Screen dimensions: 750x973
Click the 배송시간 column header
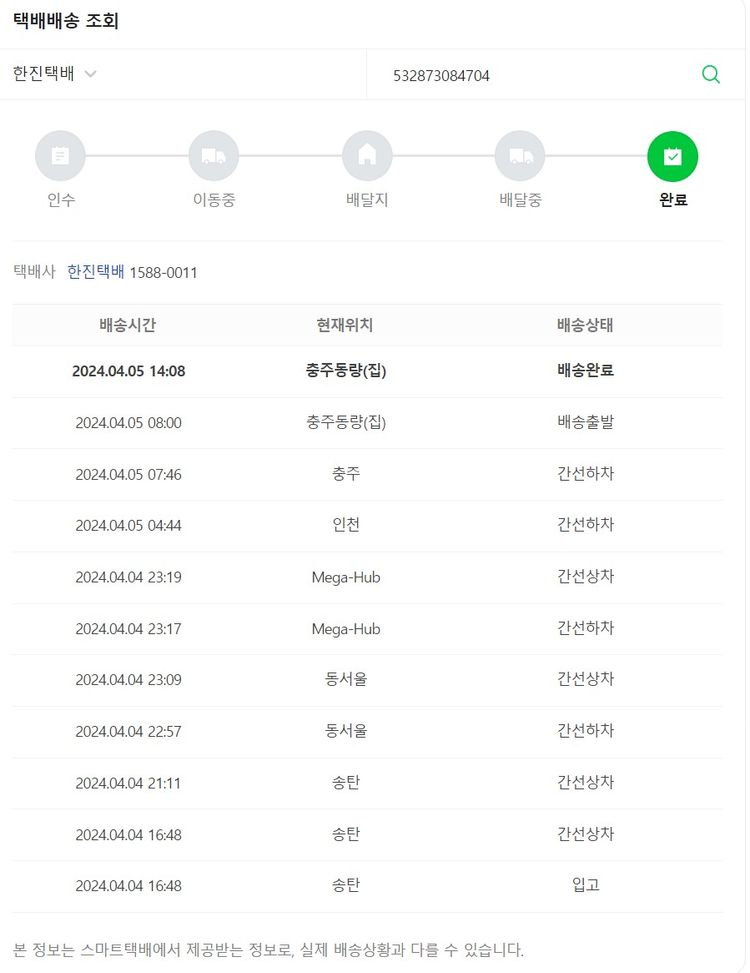128,325
